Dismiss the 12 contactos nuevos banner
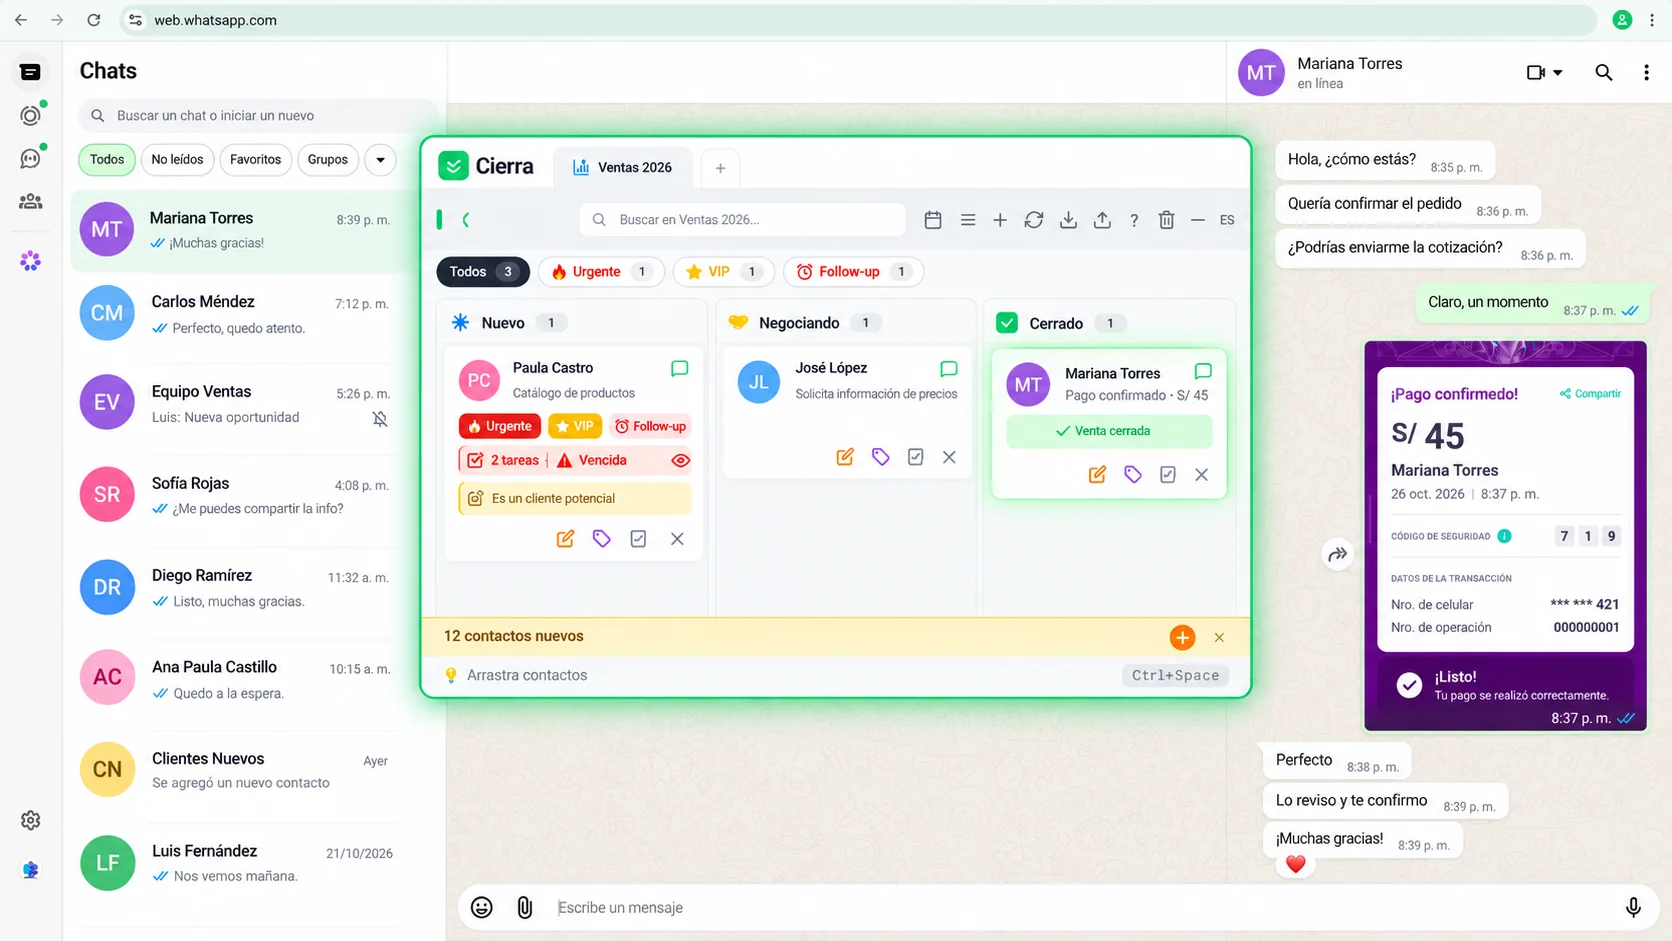Image resolution: width=1672 pixels, height=941 pixels. (x=1219, y=637)
